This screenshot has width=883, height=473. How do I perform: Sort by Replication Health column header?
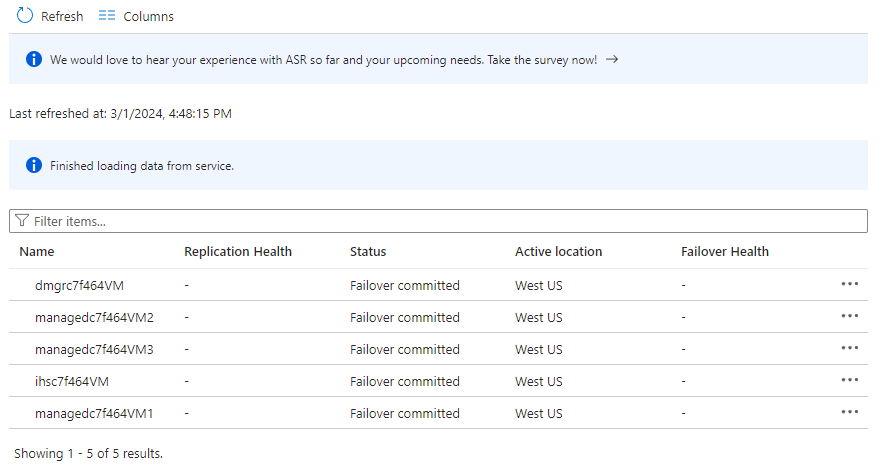click(238, 252)
